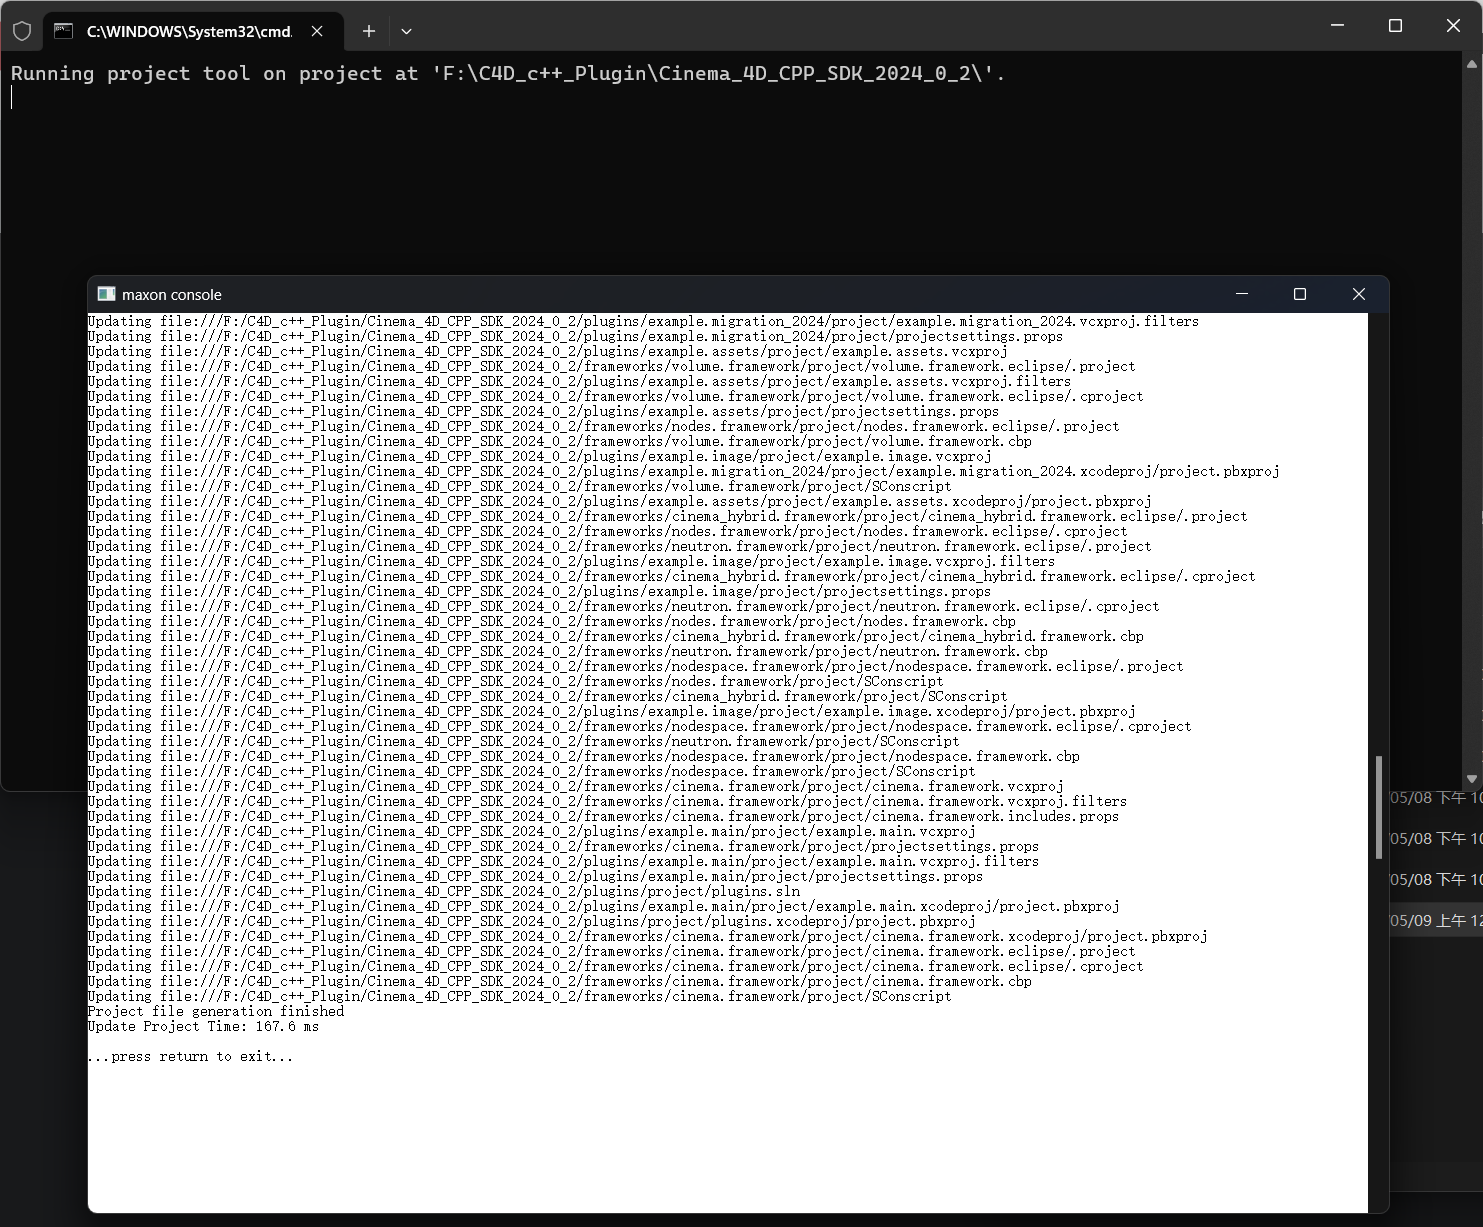This screenshot has height=1227, width=1483.
Task: Click the maxon console title text
Action: point(172,295)
